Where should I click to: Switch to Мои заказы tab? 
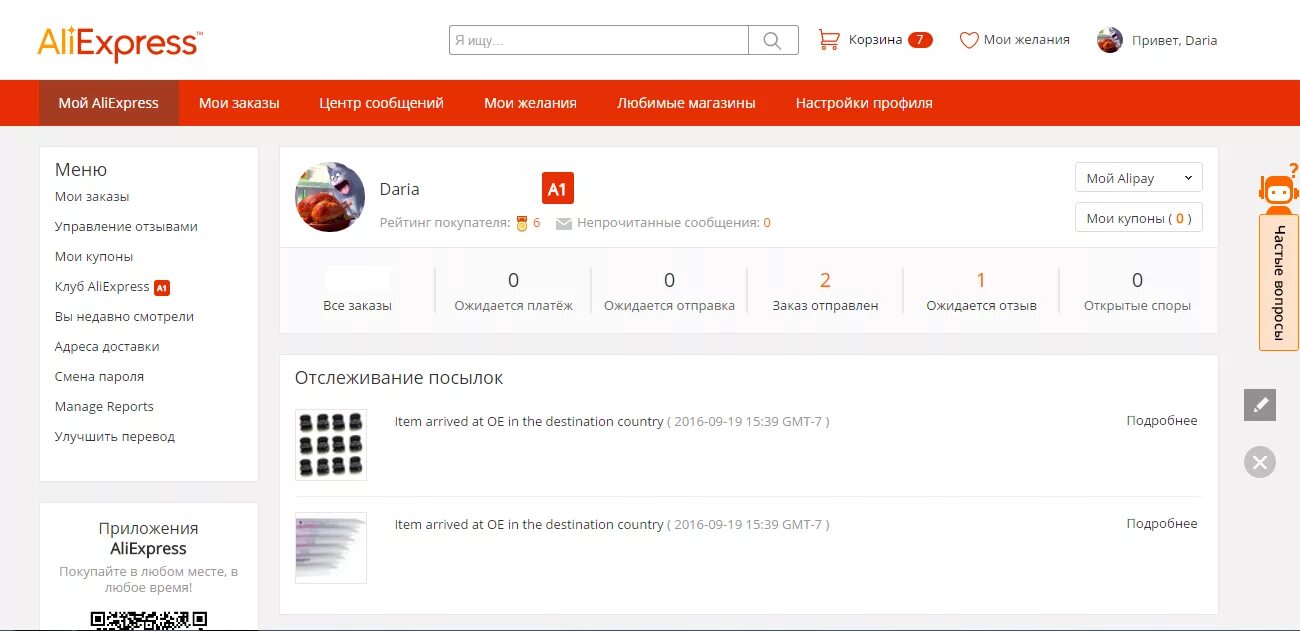point(239,103)
